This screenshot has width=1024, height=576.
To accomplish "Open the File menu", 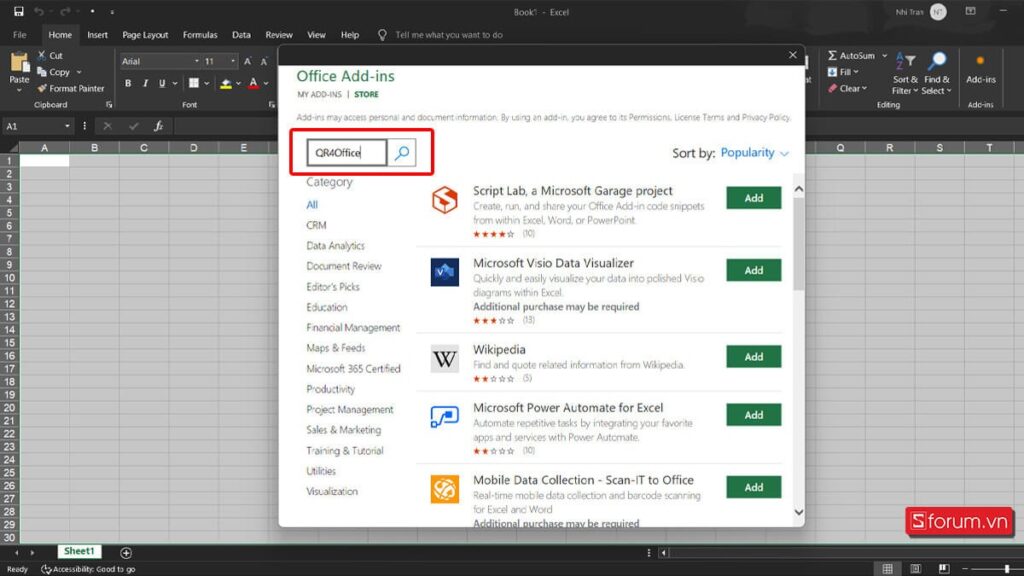I will tap(20, 35).
